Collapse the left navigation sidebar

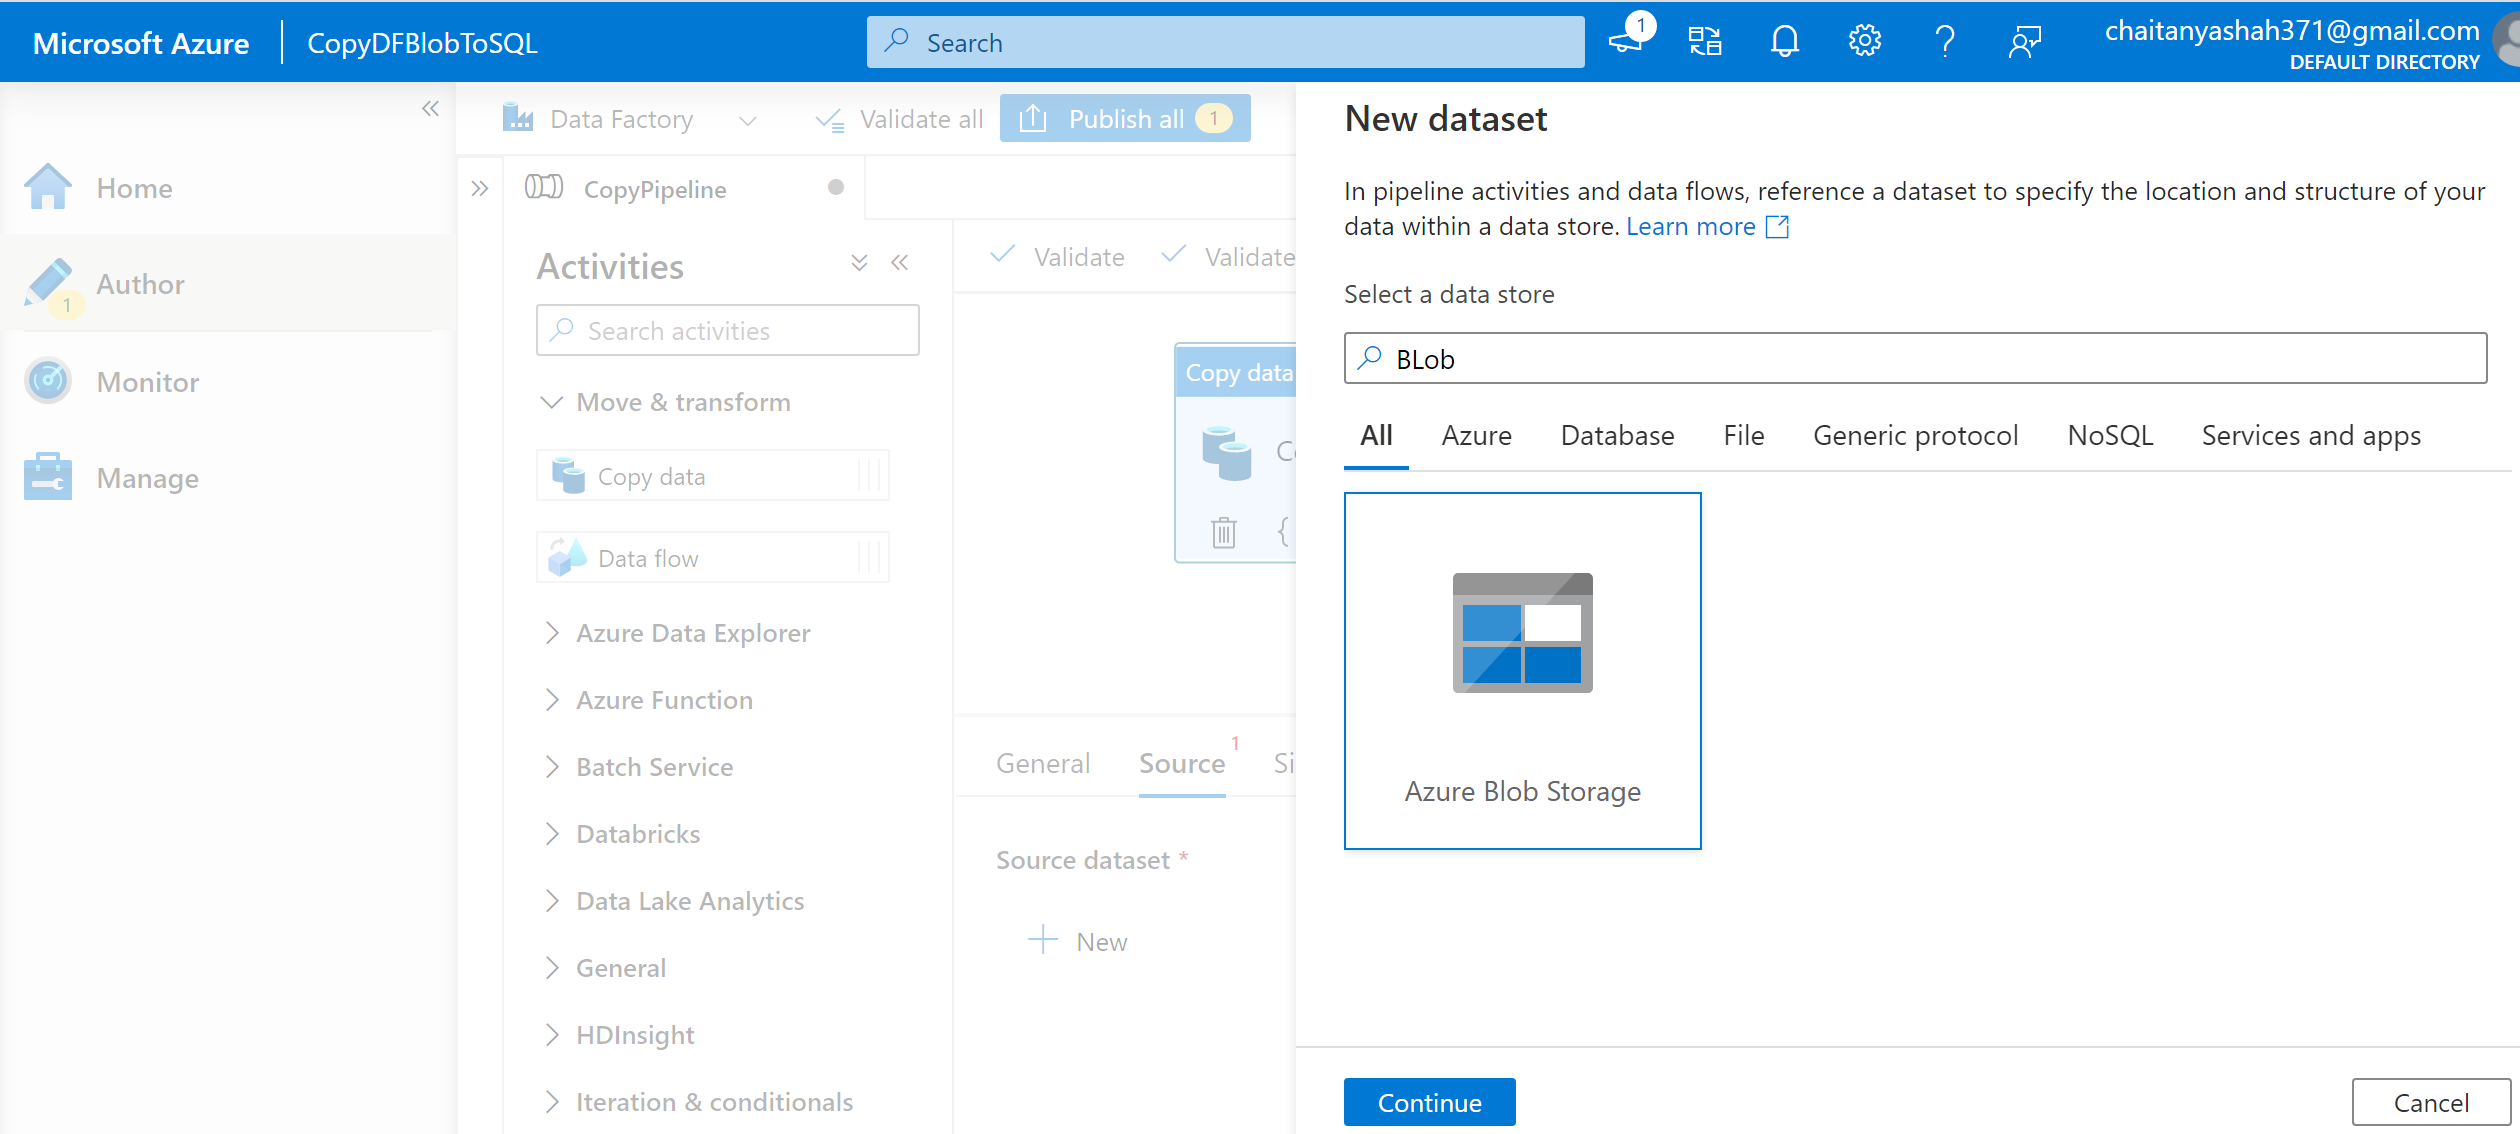[x=430, y=108]
